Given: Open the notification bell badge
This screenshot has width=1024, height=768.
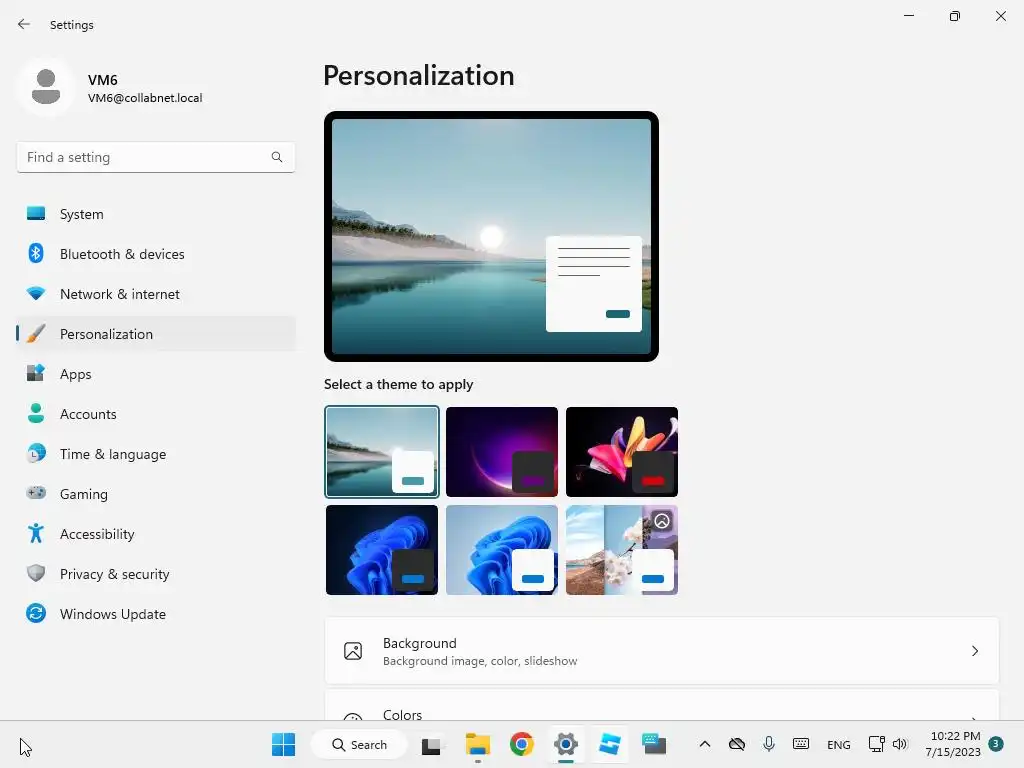Looking at the screenshot, I should coord(995,744).
